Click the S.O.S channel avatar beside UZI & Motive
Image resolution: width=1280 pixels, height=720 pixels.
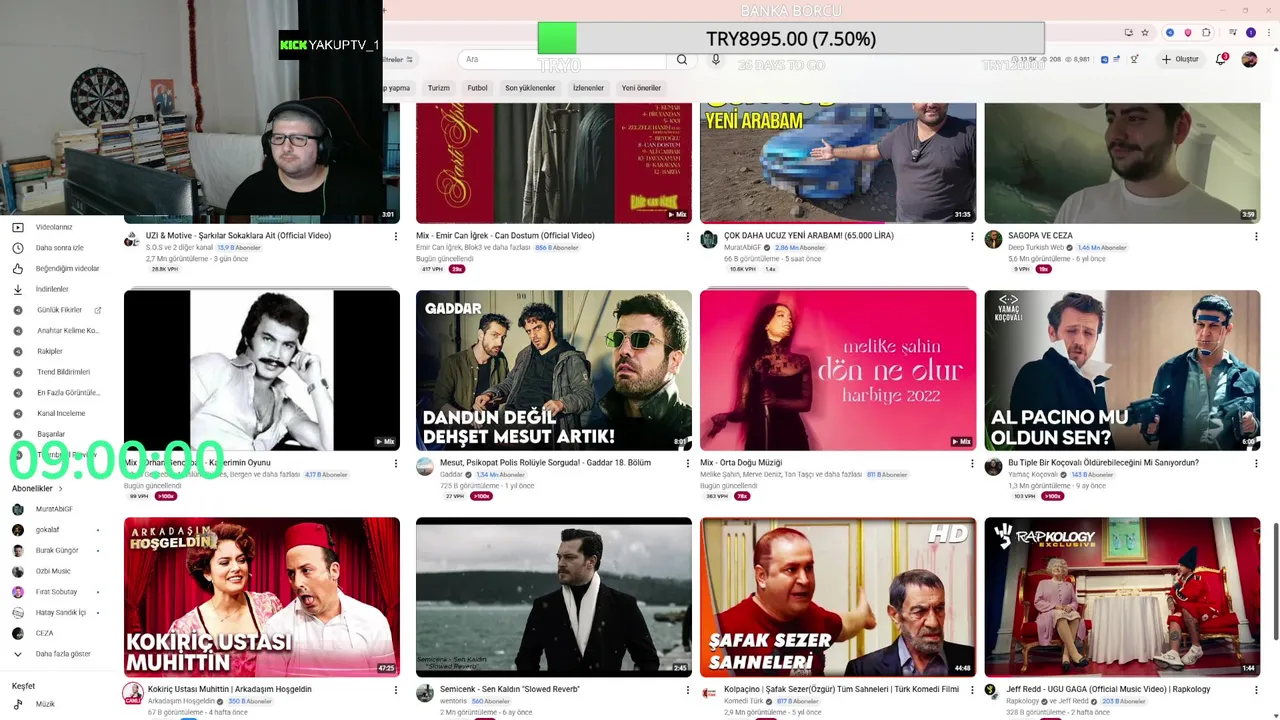[x=131, y=240]
